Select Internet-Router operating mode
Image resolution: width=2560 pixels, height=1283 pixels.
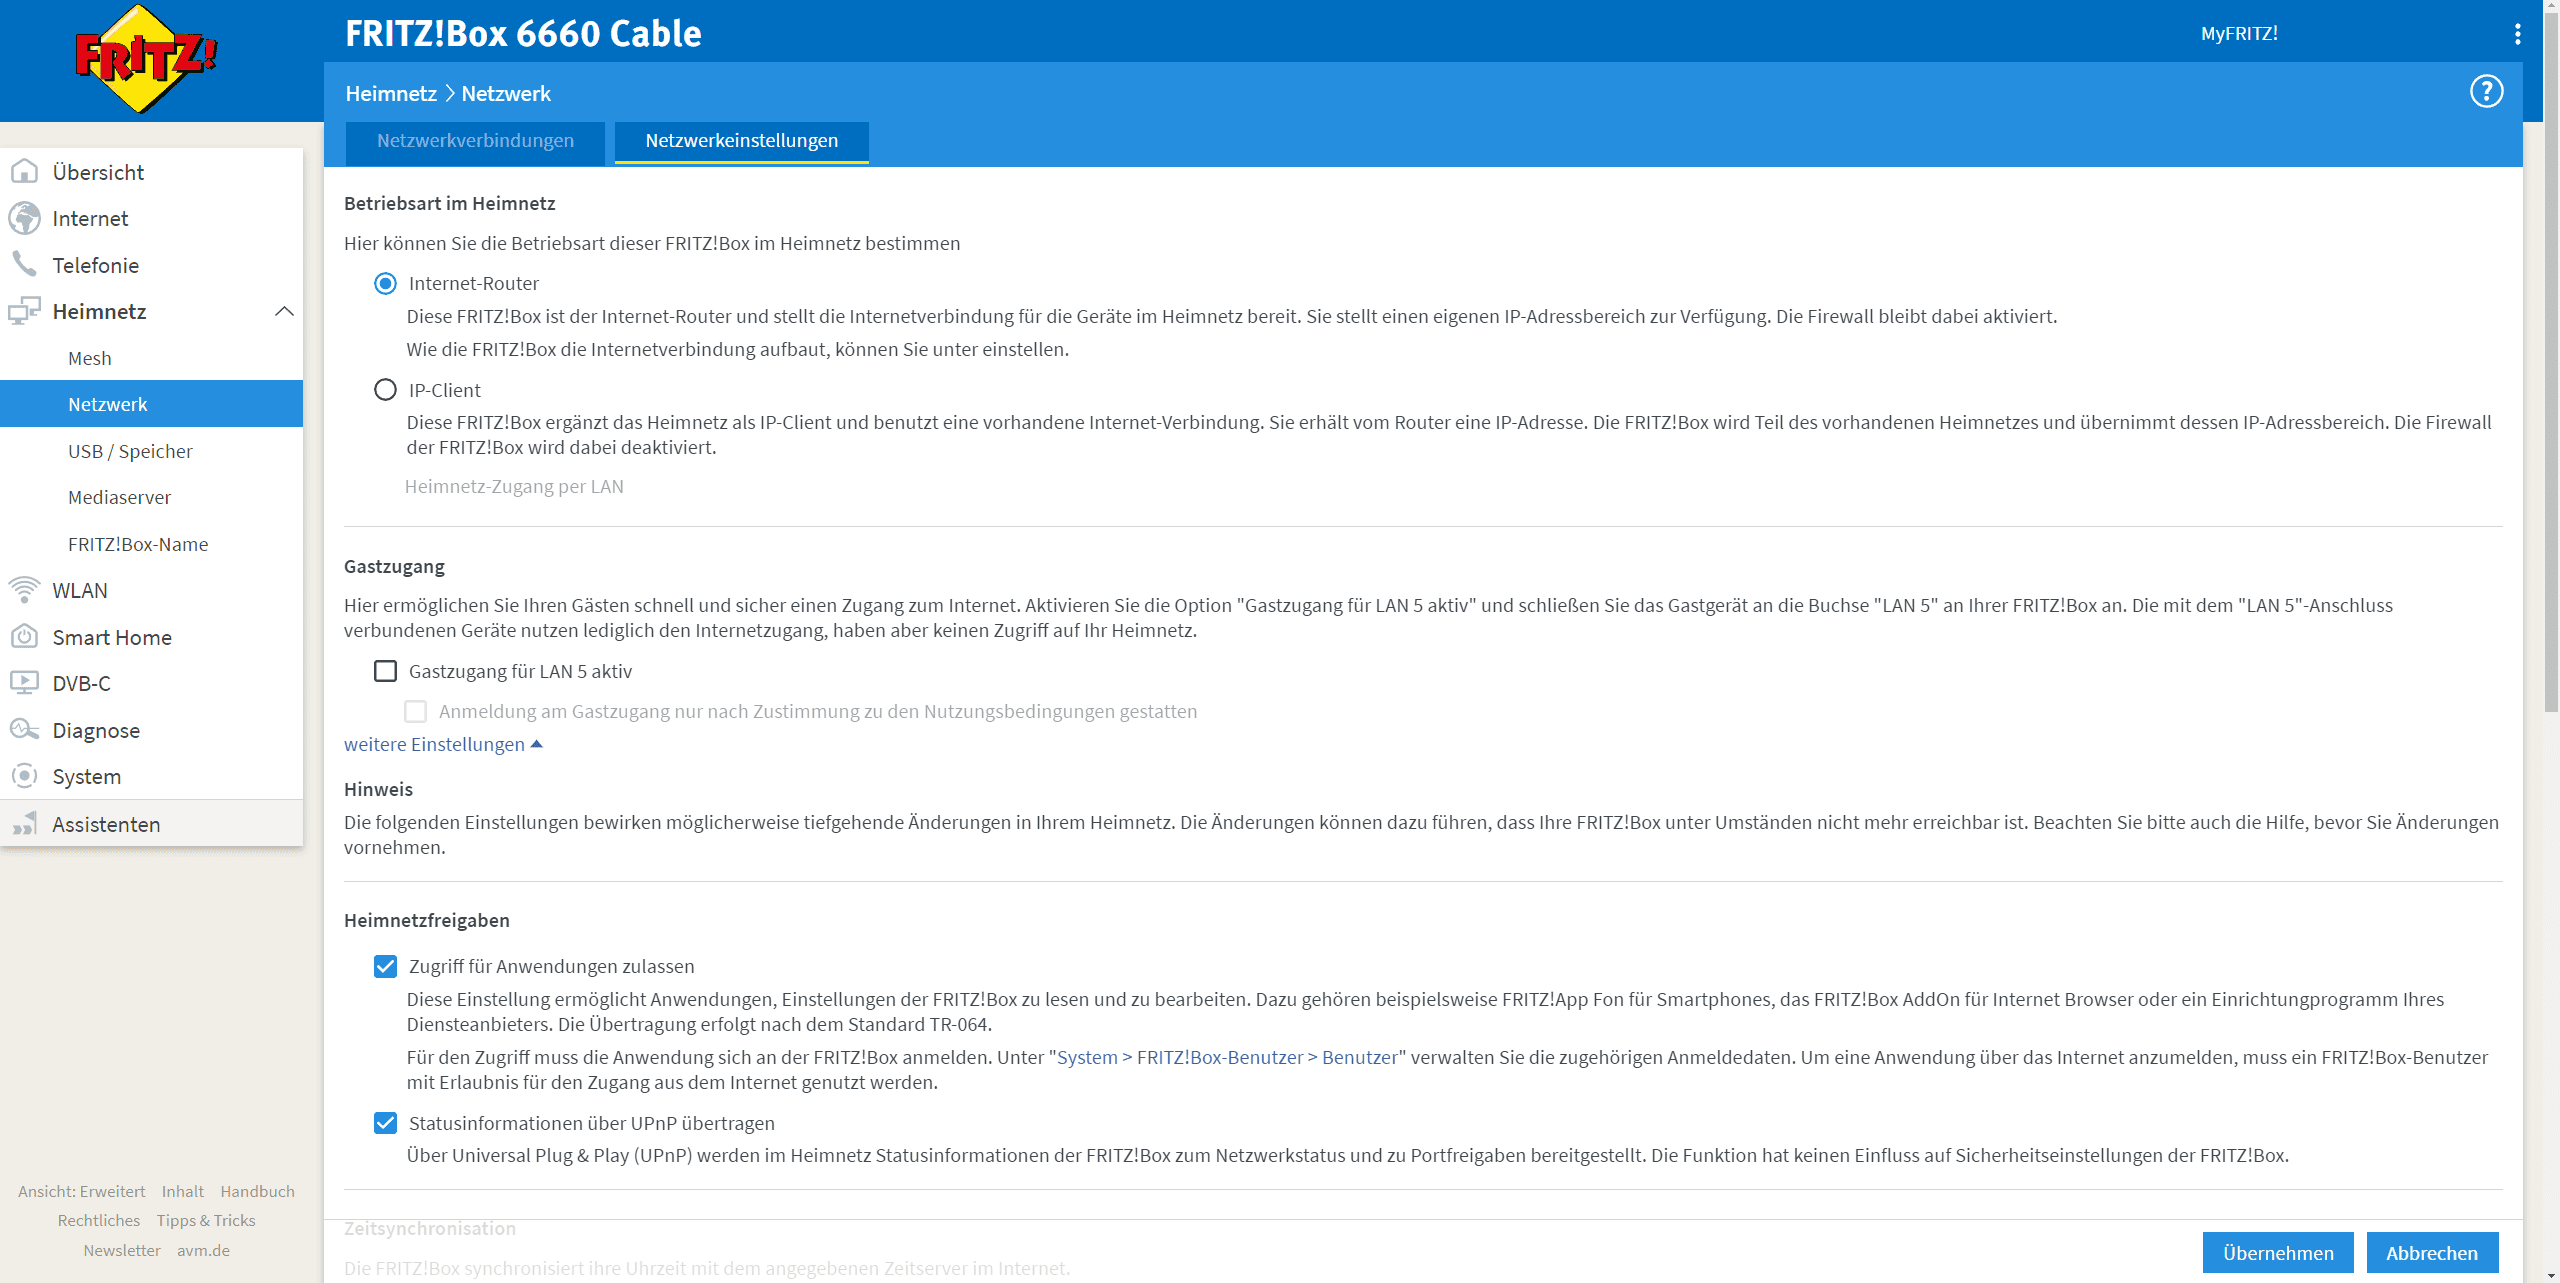point(385,283)
